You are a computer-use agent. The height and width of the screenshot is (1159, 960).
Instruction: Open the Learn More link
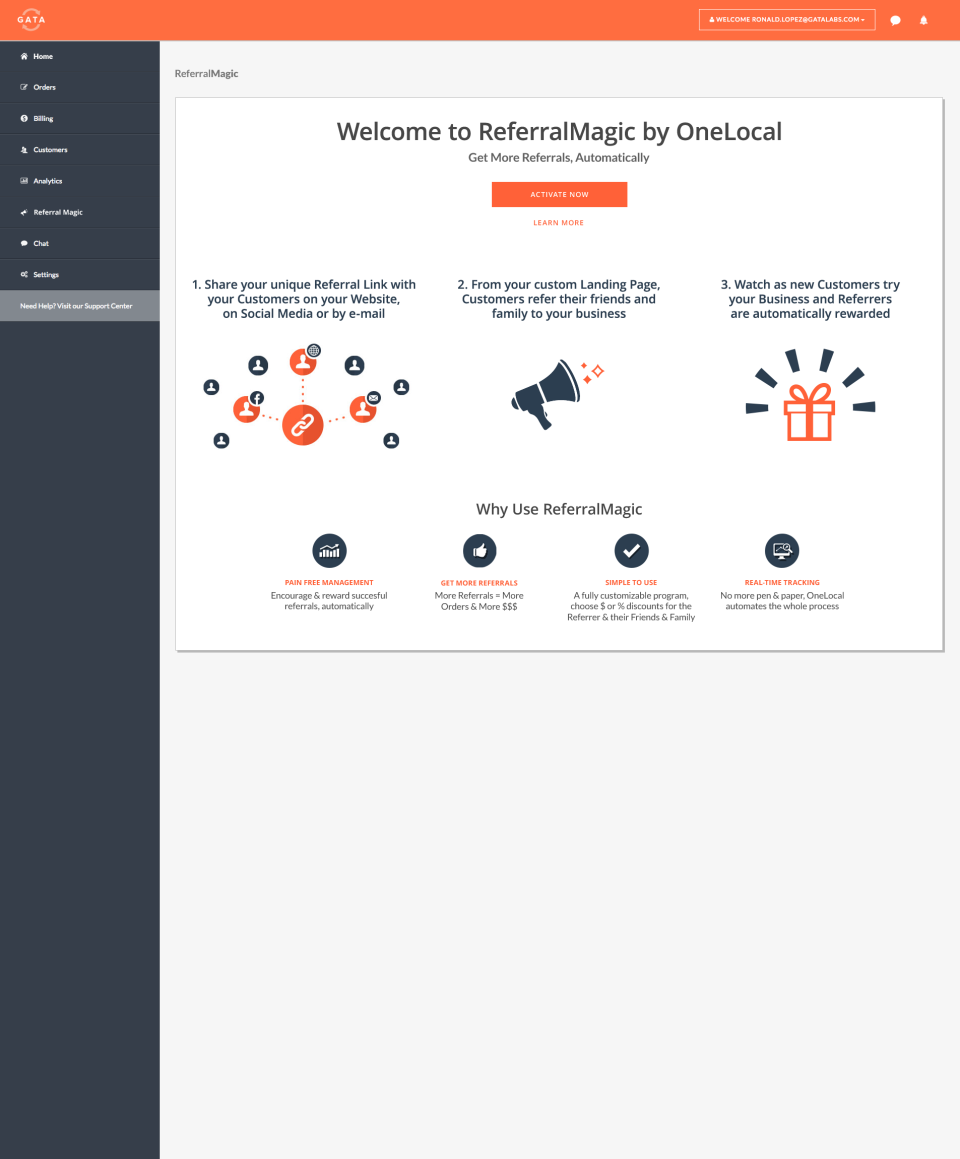coord(559,222)
